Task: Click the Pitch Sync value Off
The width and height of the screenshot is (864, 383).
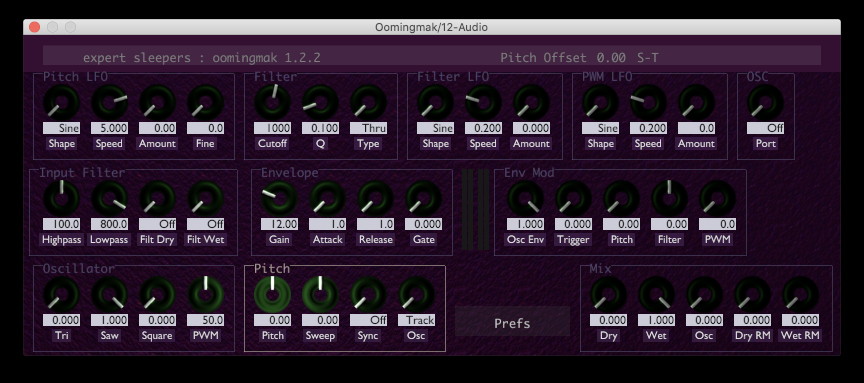Action: coord(368,320)
